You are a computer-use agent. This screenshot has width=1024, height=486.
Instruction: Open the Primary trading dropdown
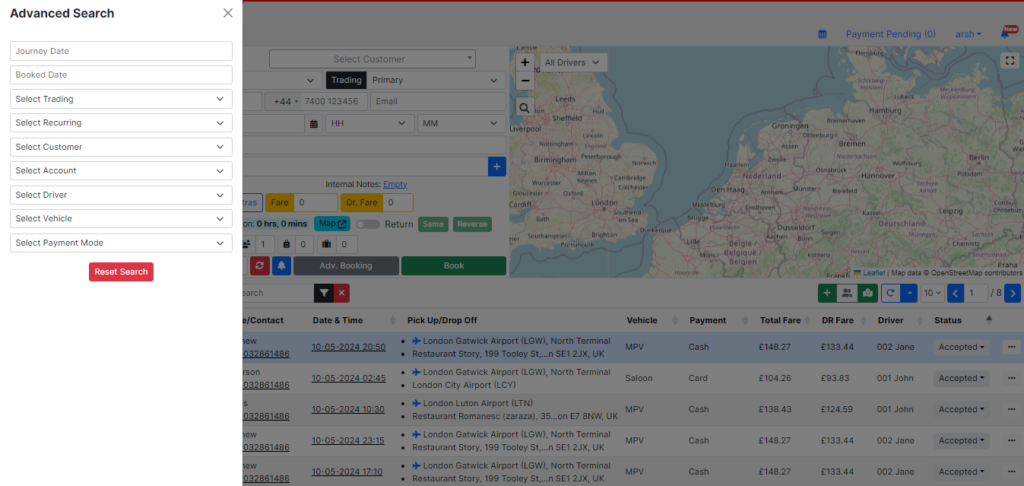435,80
